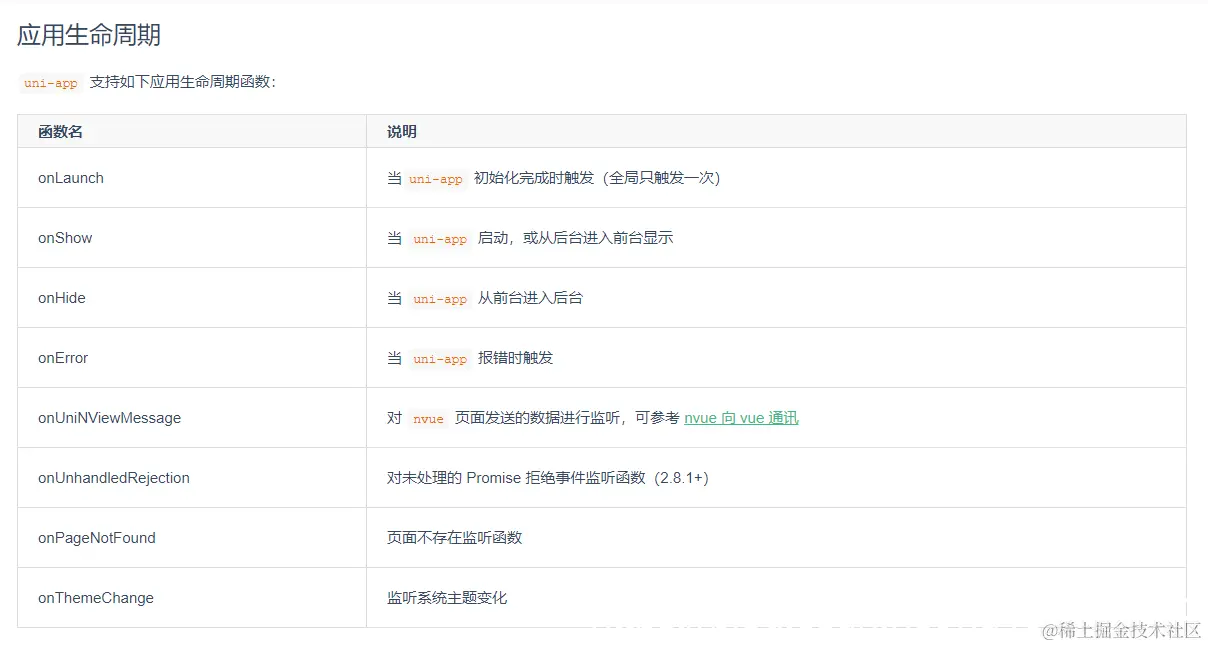Click the "uni-app" tag in the onError description
Screen dimensions: 1208x647
coord(439,358)
